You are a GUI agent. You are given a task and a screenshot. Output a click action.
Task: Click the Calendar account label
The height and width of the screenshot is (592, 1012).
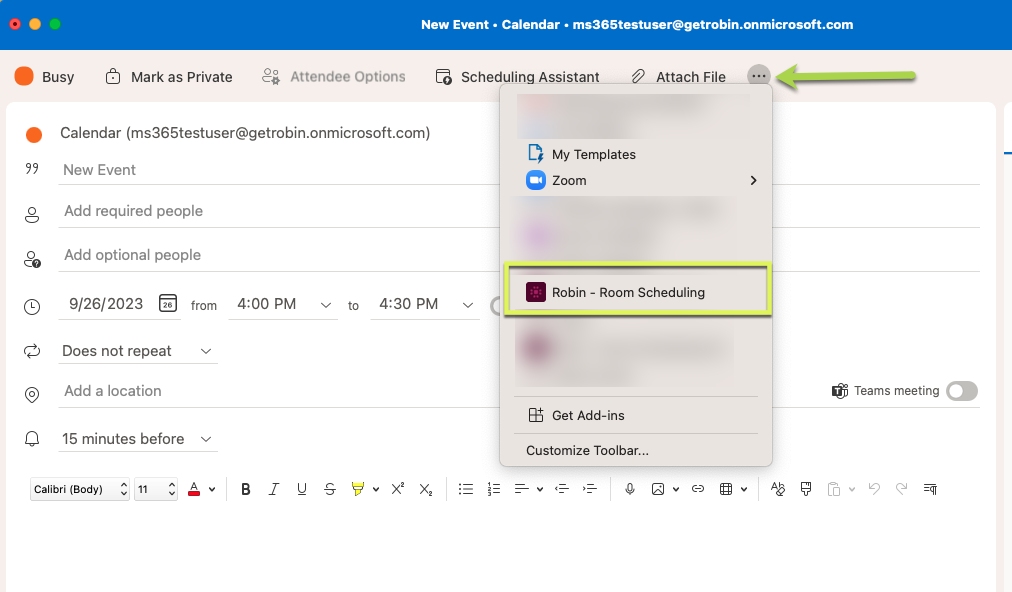point(245,133)
